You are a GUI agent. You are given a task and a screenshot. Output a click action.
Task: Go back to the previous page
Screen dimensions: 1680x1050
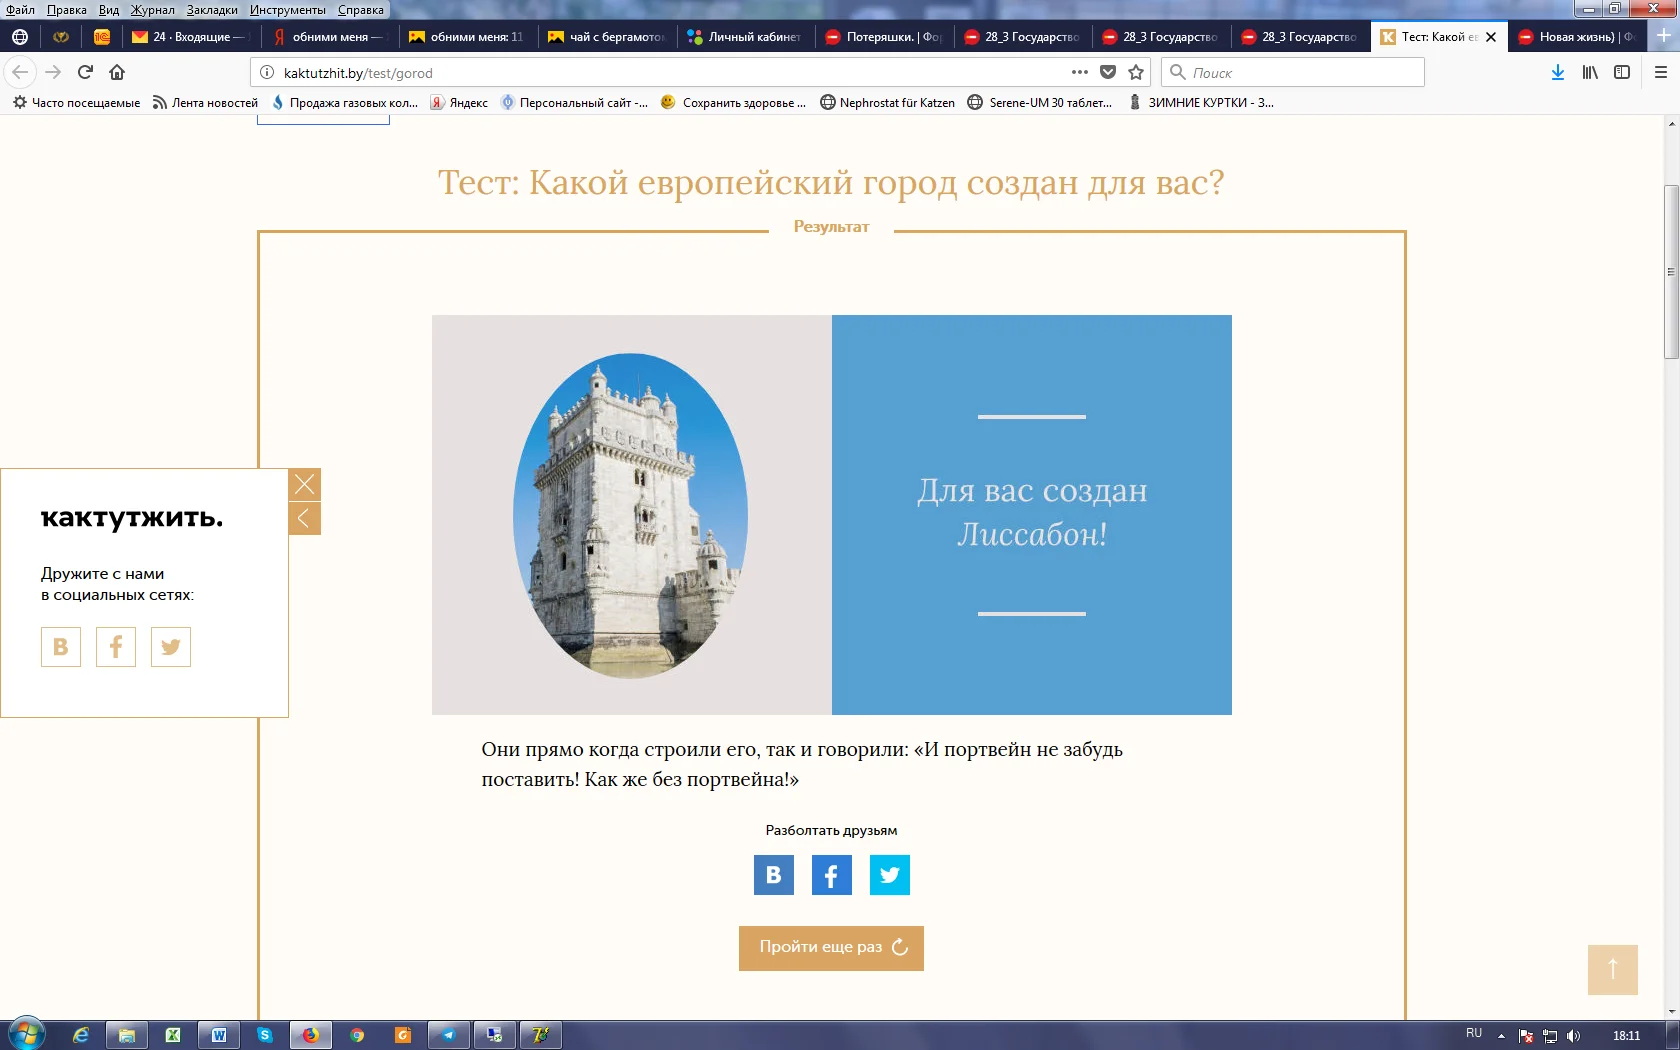tap(20, 72)
